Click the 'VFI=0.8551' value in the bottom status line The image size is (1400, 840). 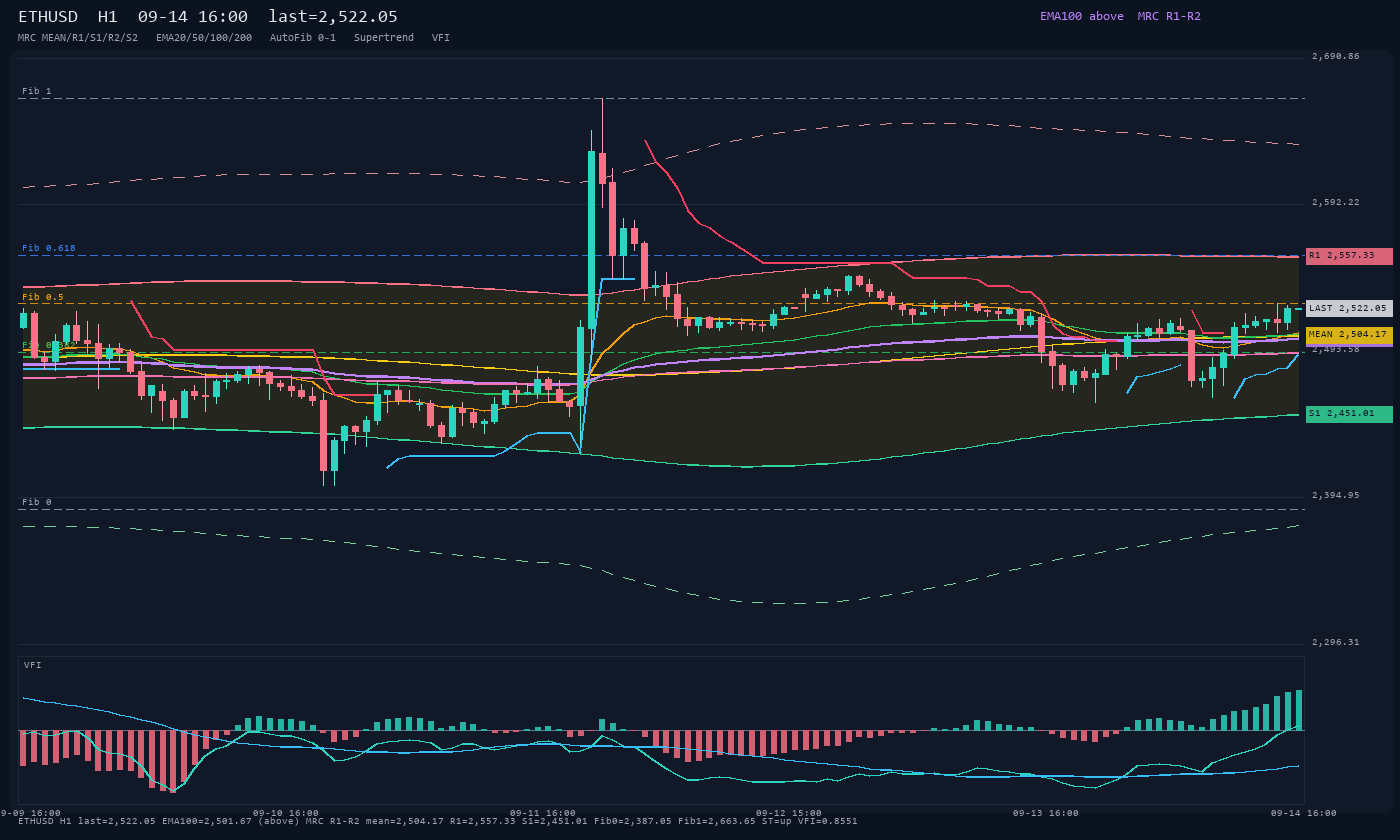pyautogui.click(x=825, y=821)
